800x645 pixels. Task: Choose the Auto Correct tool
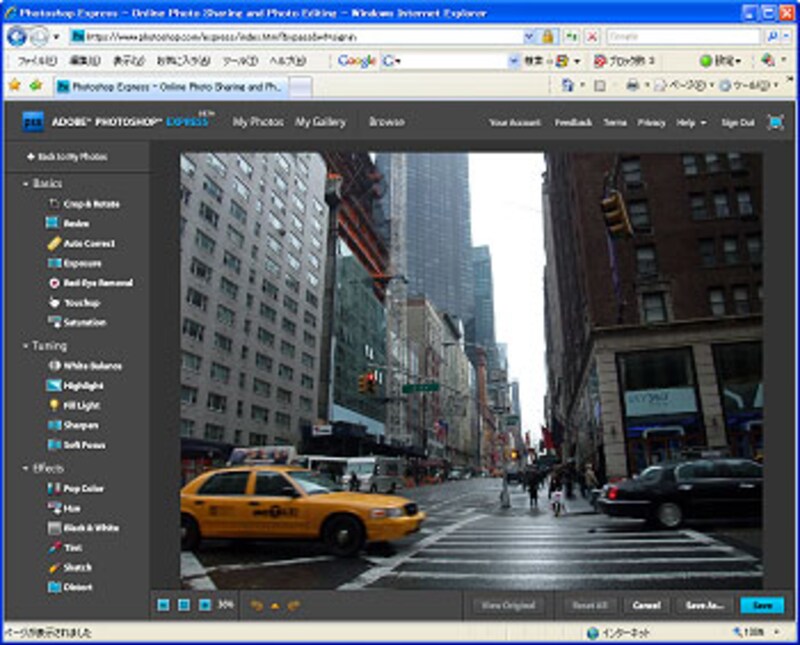point(88,243)
